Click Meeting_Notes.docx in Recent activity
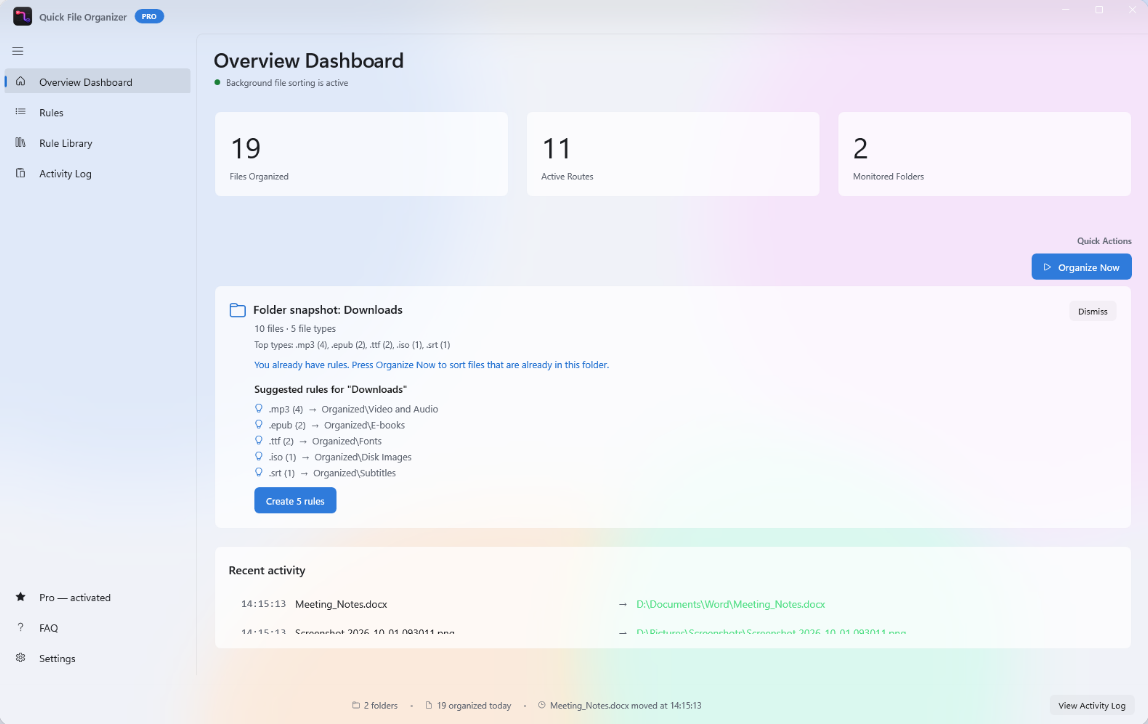 coord(341,604)
